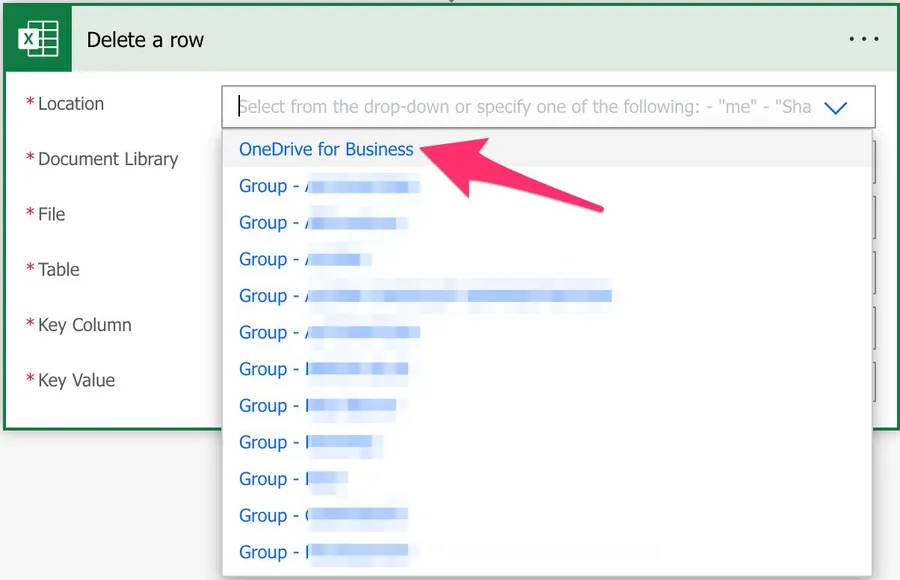Click the File field label

52,214
